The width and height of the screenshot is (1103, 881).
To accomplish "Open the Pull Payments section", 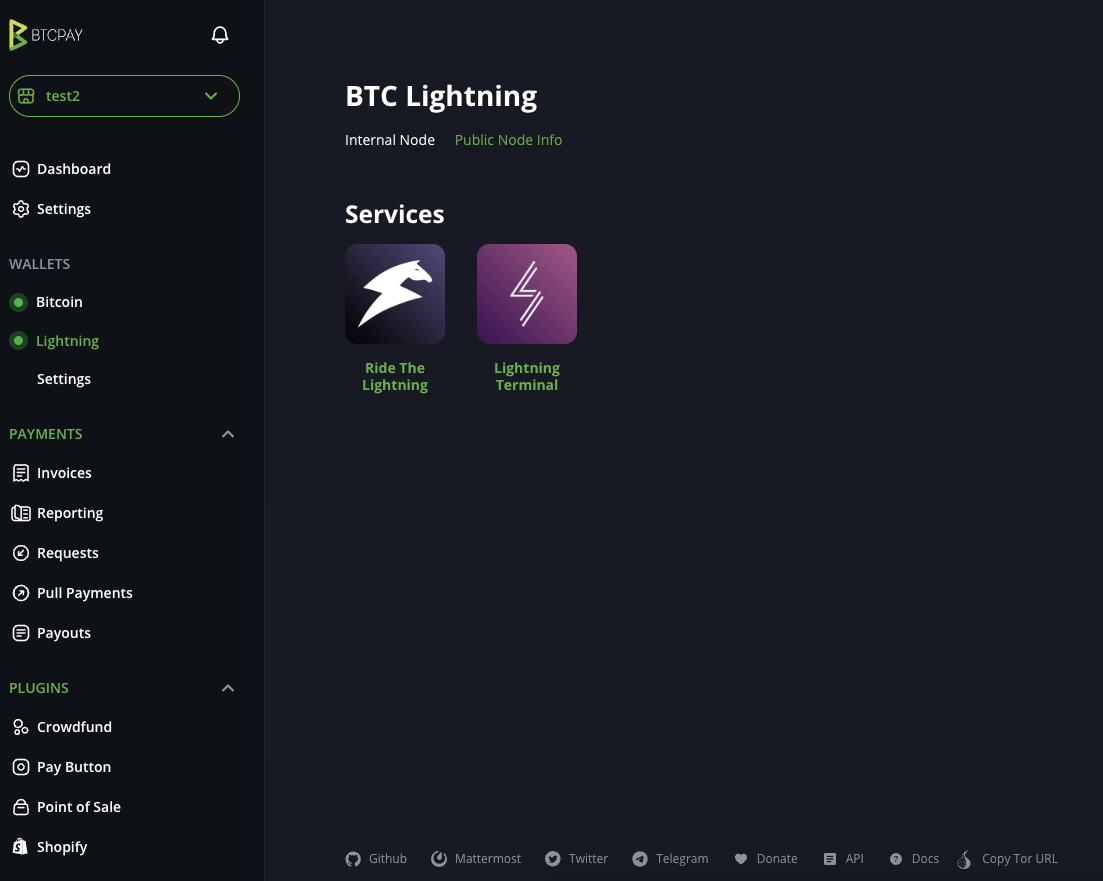I will 85,592.
